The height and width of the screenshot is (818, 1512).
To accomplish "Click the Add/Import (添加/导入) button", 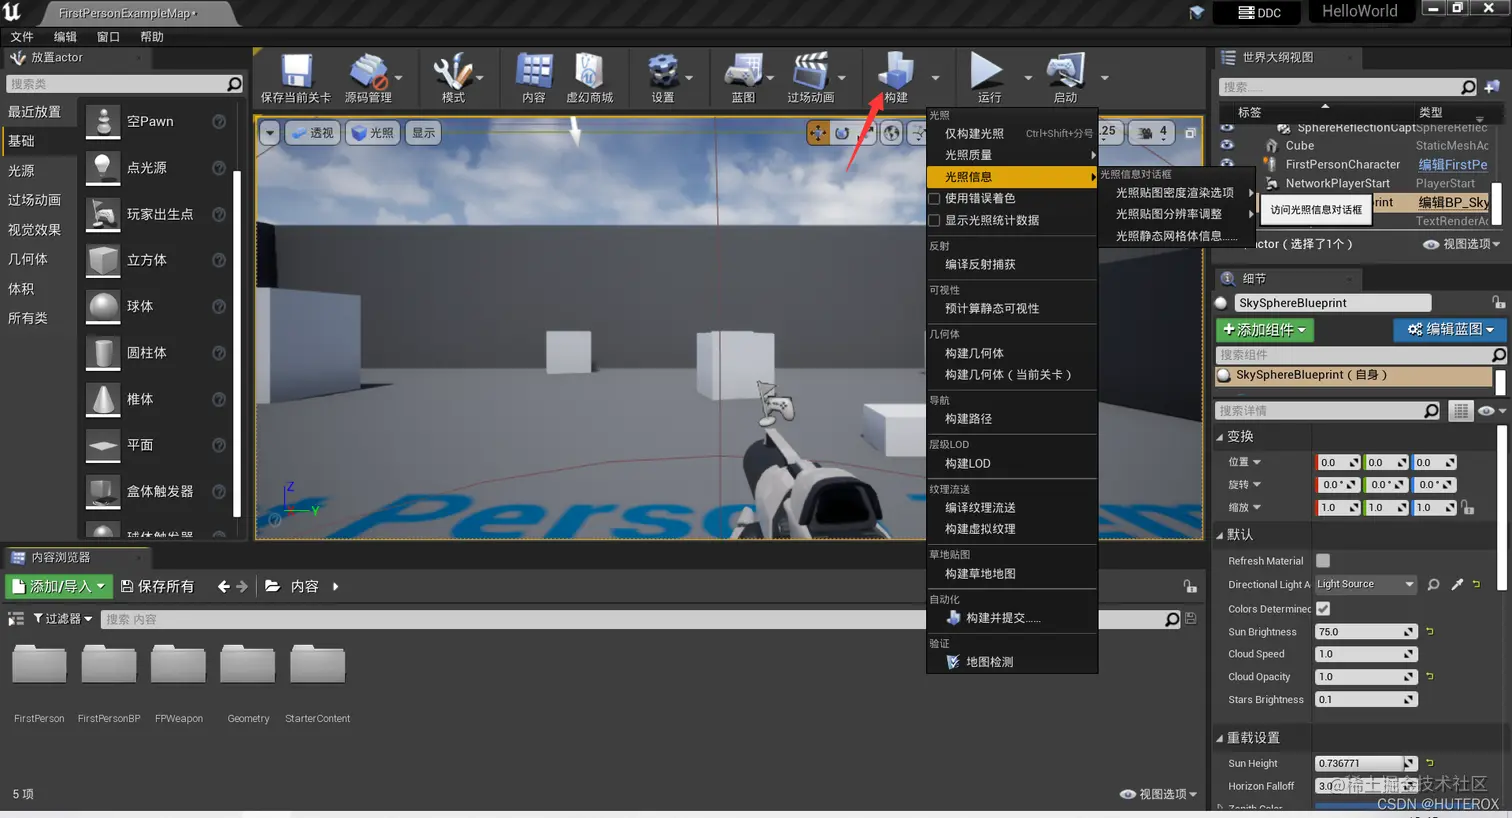I will click(59, 587).
